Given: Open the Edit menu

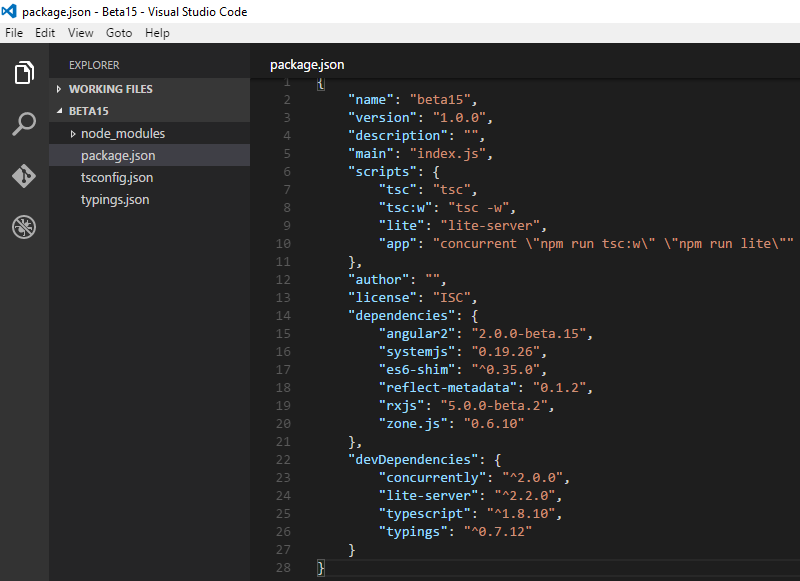Looking at the screenshot, I should tap(45, 32).
